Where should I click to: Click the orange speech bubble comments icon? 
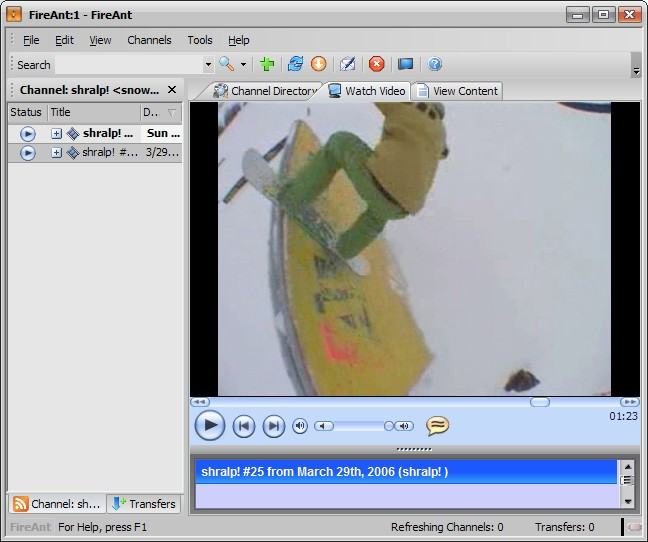pos(437,426)
